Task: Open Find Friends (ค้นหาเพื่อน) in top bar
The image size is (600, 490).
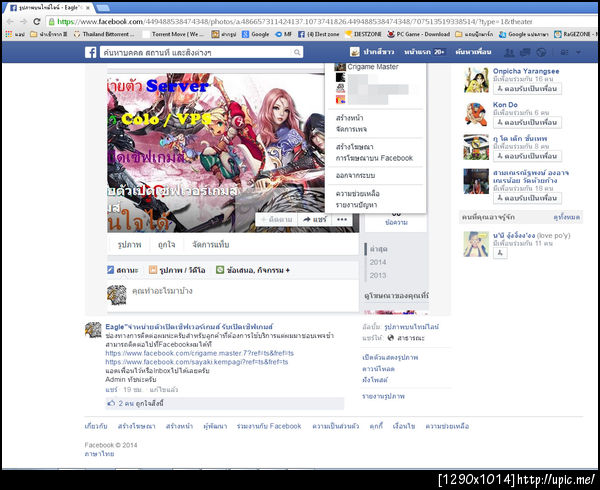Action: tap(473, 52)
